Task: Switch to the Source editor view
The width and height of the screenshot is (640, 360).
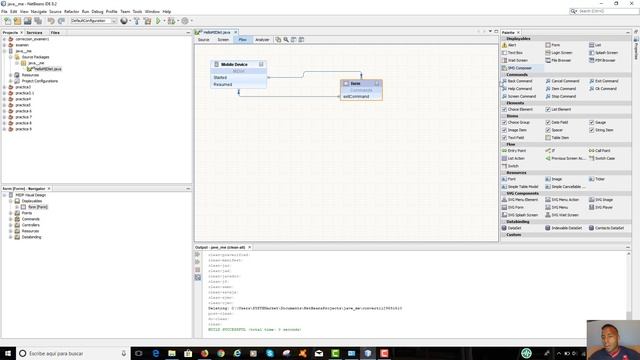Action: (x=203, y=40)
